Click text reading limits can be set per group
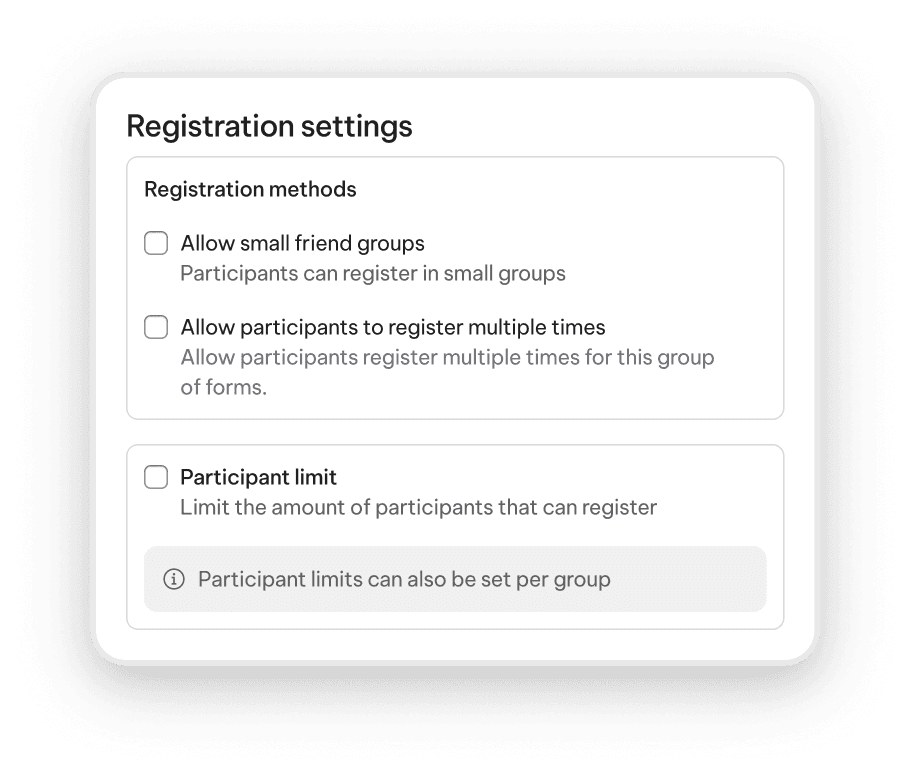The image size is (911, 774). pos(404,579)
